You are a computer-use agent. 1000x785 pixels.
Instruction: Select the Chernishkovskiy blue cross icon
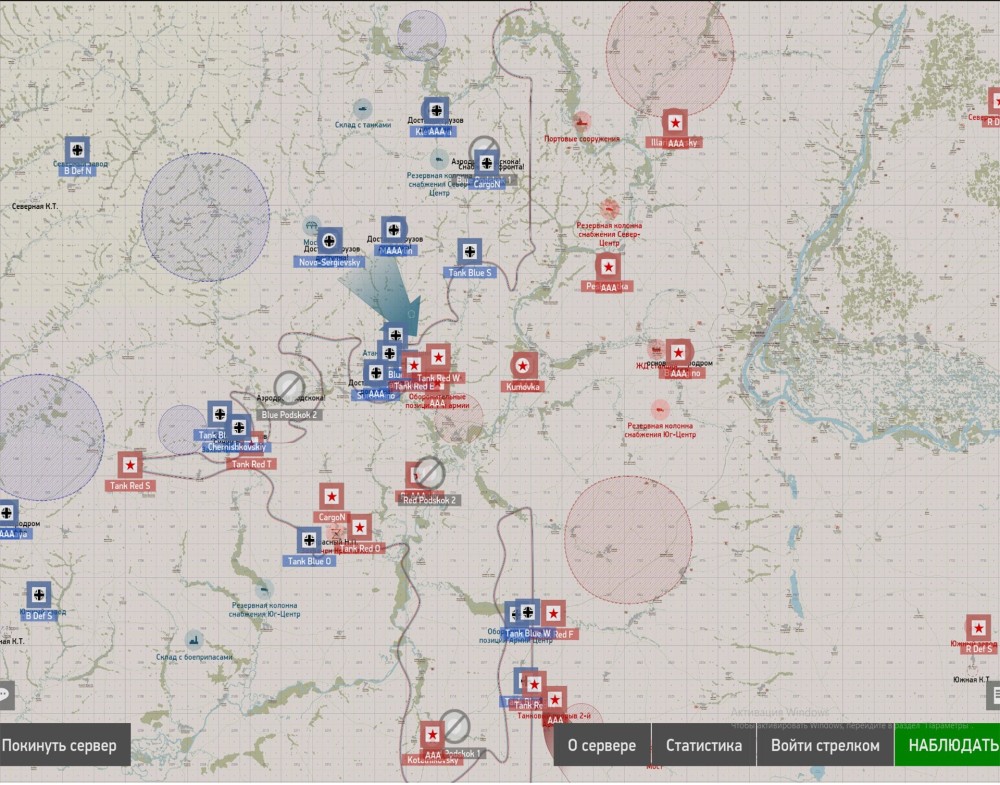tap(239, 427)
